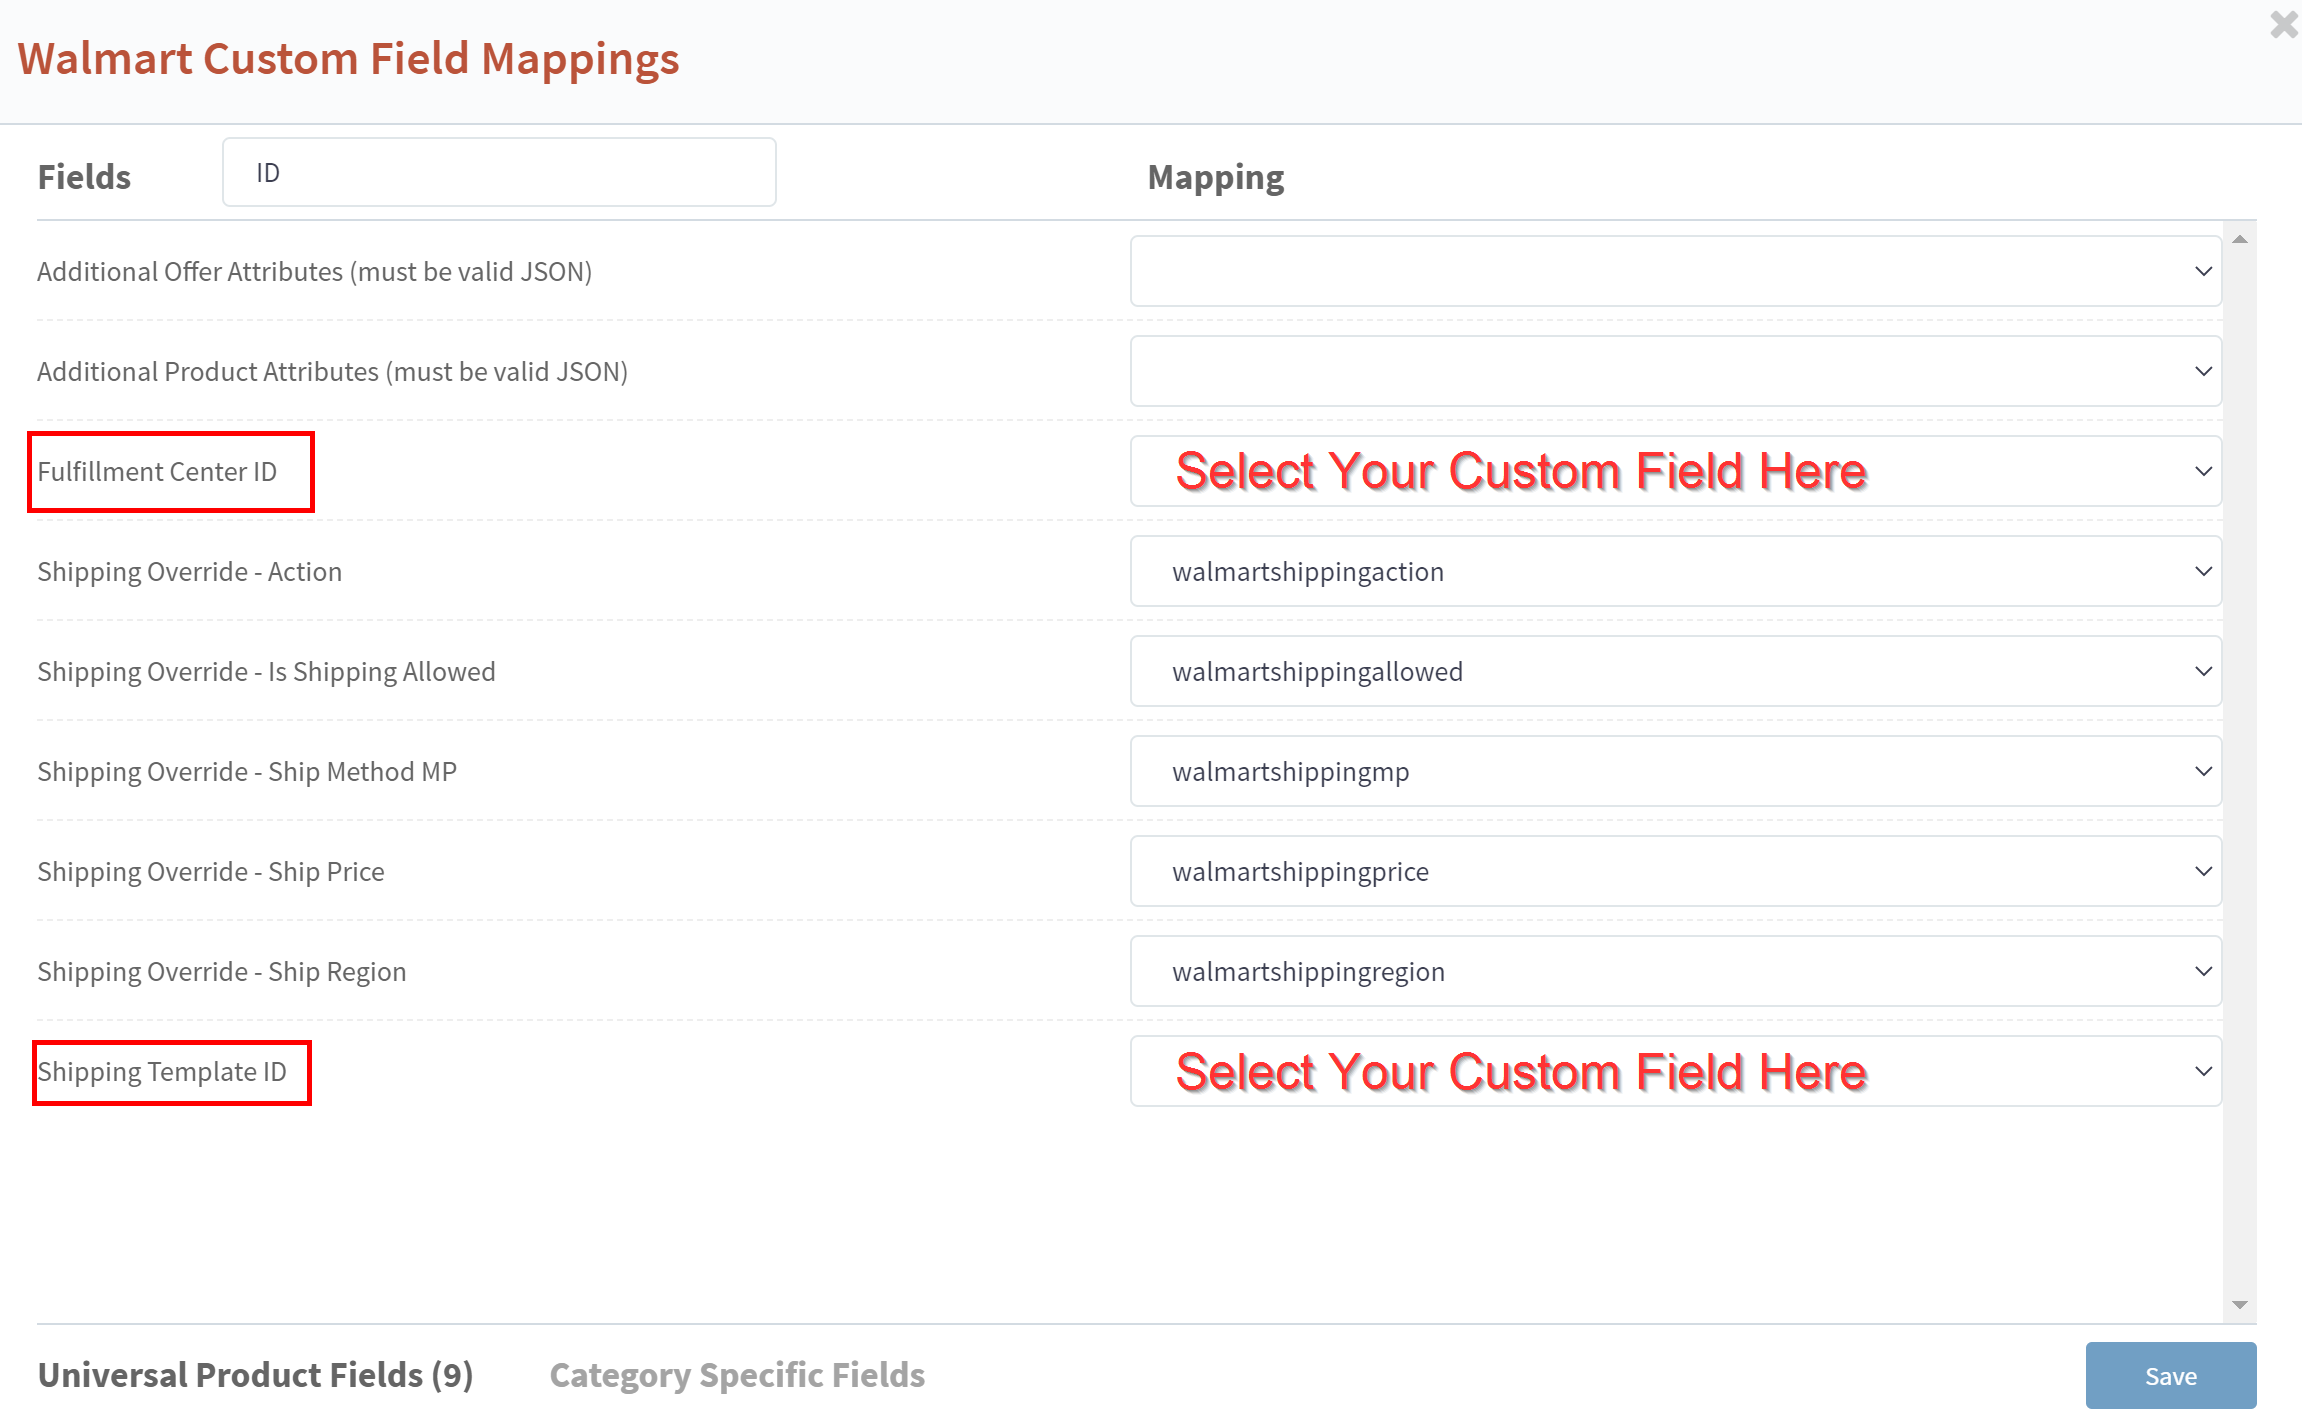Click the chevron on the walmartshippingregion dropdown
This screenshot has width=2302, height=1421.
(2203, 971)
